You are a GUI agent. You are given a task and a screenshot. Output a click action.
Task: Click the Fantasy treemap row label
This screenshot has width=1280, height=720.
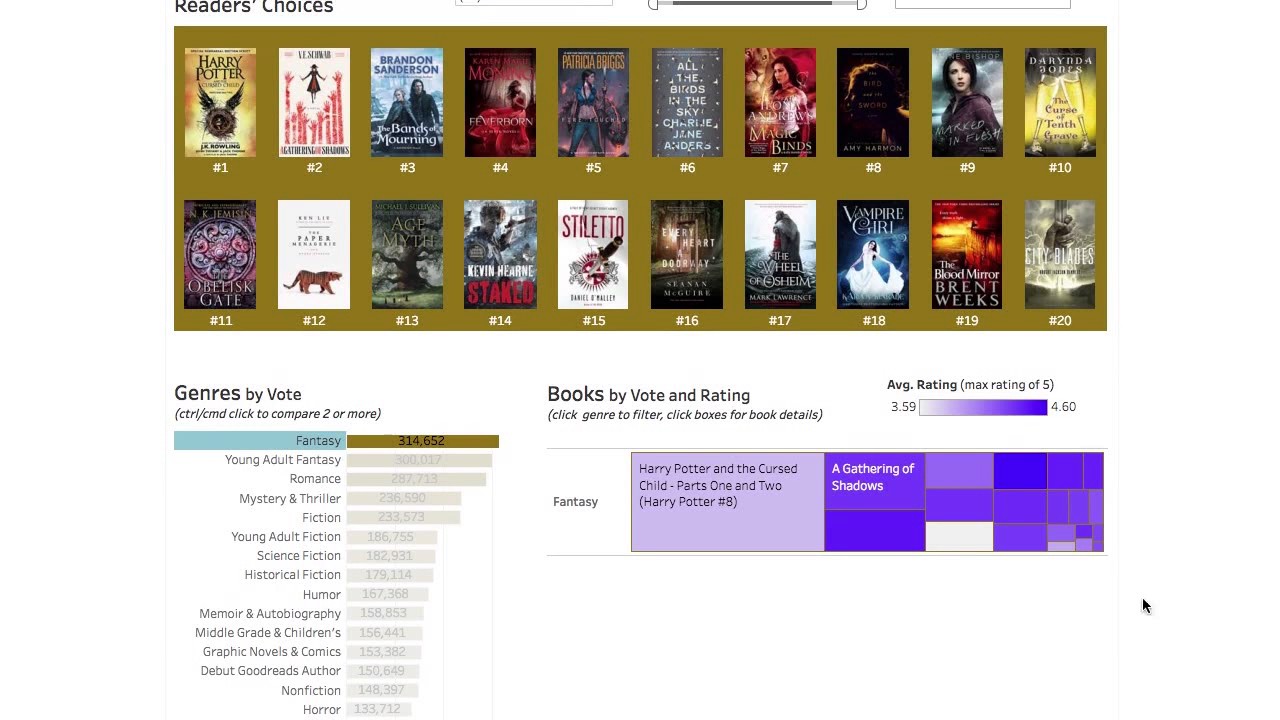(x=575, y=502)
